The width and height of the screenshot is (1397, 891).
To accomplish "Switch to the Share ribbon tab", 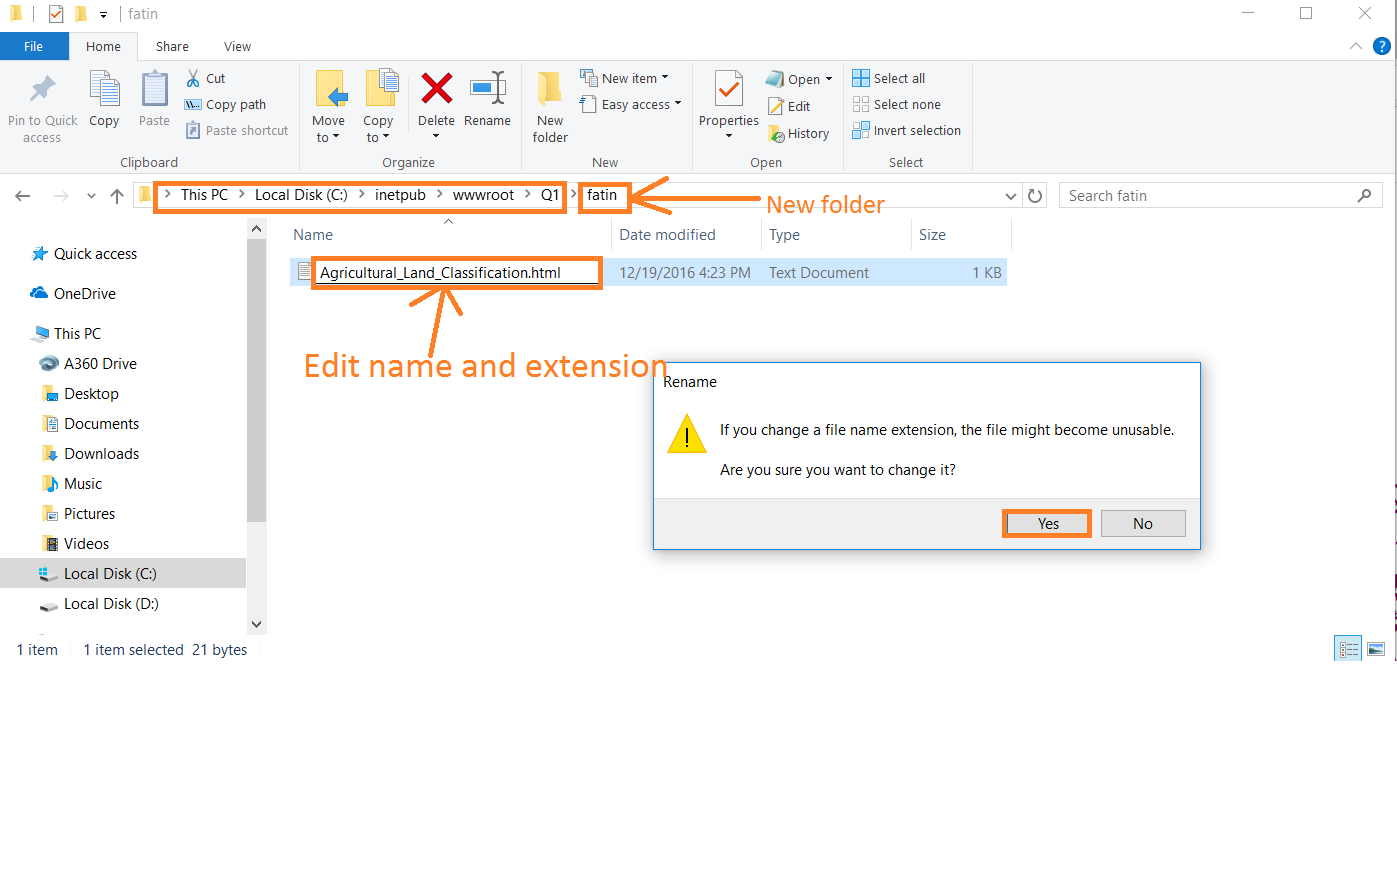I will [172, 46].
